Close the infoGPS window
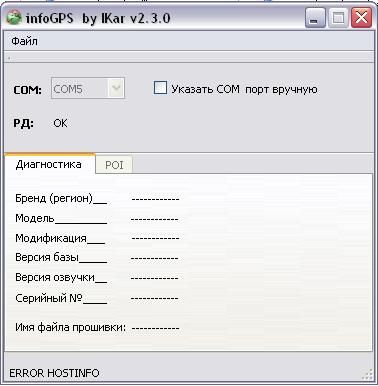Screen dimensions: 378x386 point(361,18)
